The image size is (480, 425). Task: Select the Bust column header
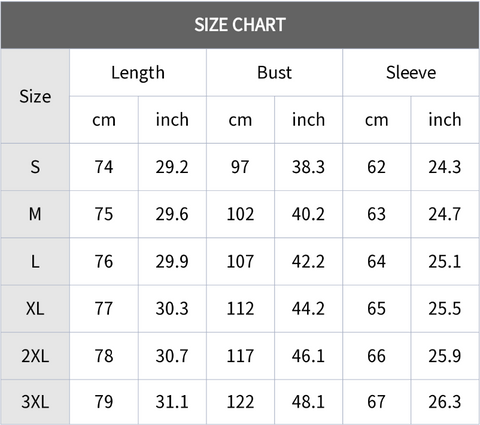point(274,73)
